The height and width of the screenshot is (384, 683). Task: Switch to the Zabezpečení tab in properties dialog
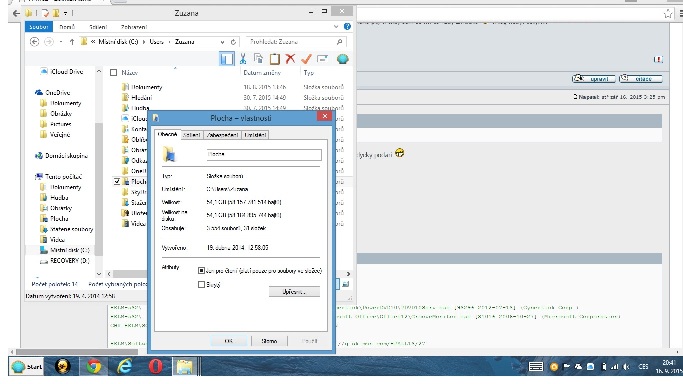tap(223, 135)
